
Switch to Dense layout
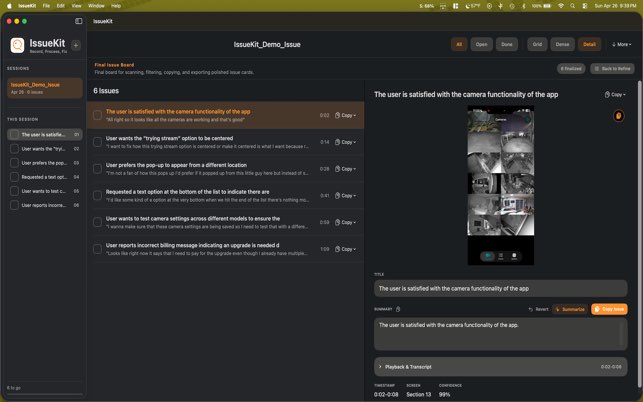coord(562,44)
